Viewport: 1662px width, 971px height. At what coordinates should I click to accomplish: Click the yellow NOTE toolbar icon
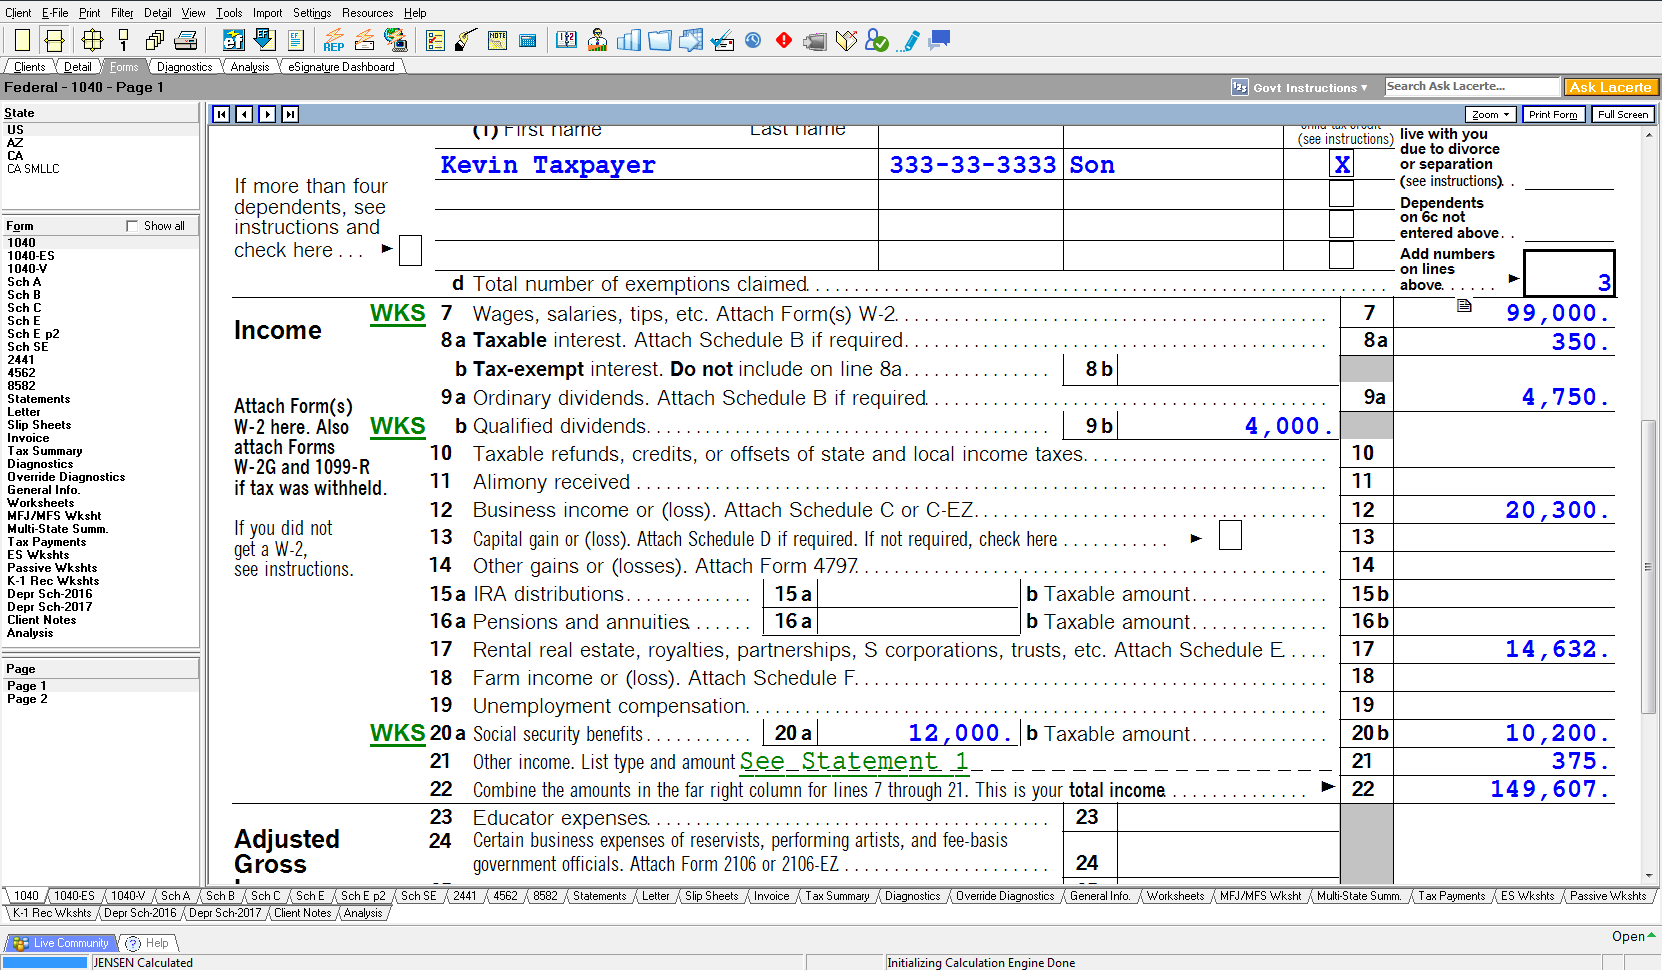[497, 40]
